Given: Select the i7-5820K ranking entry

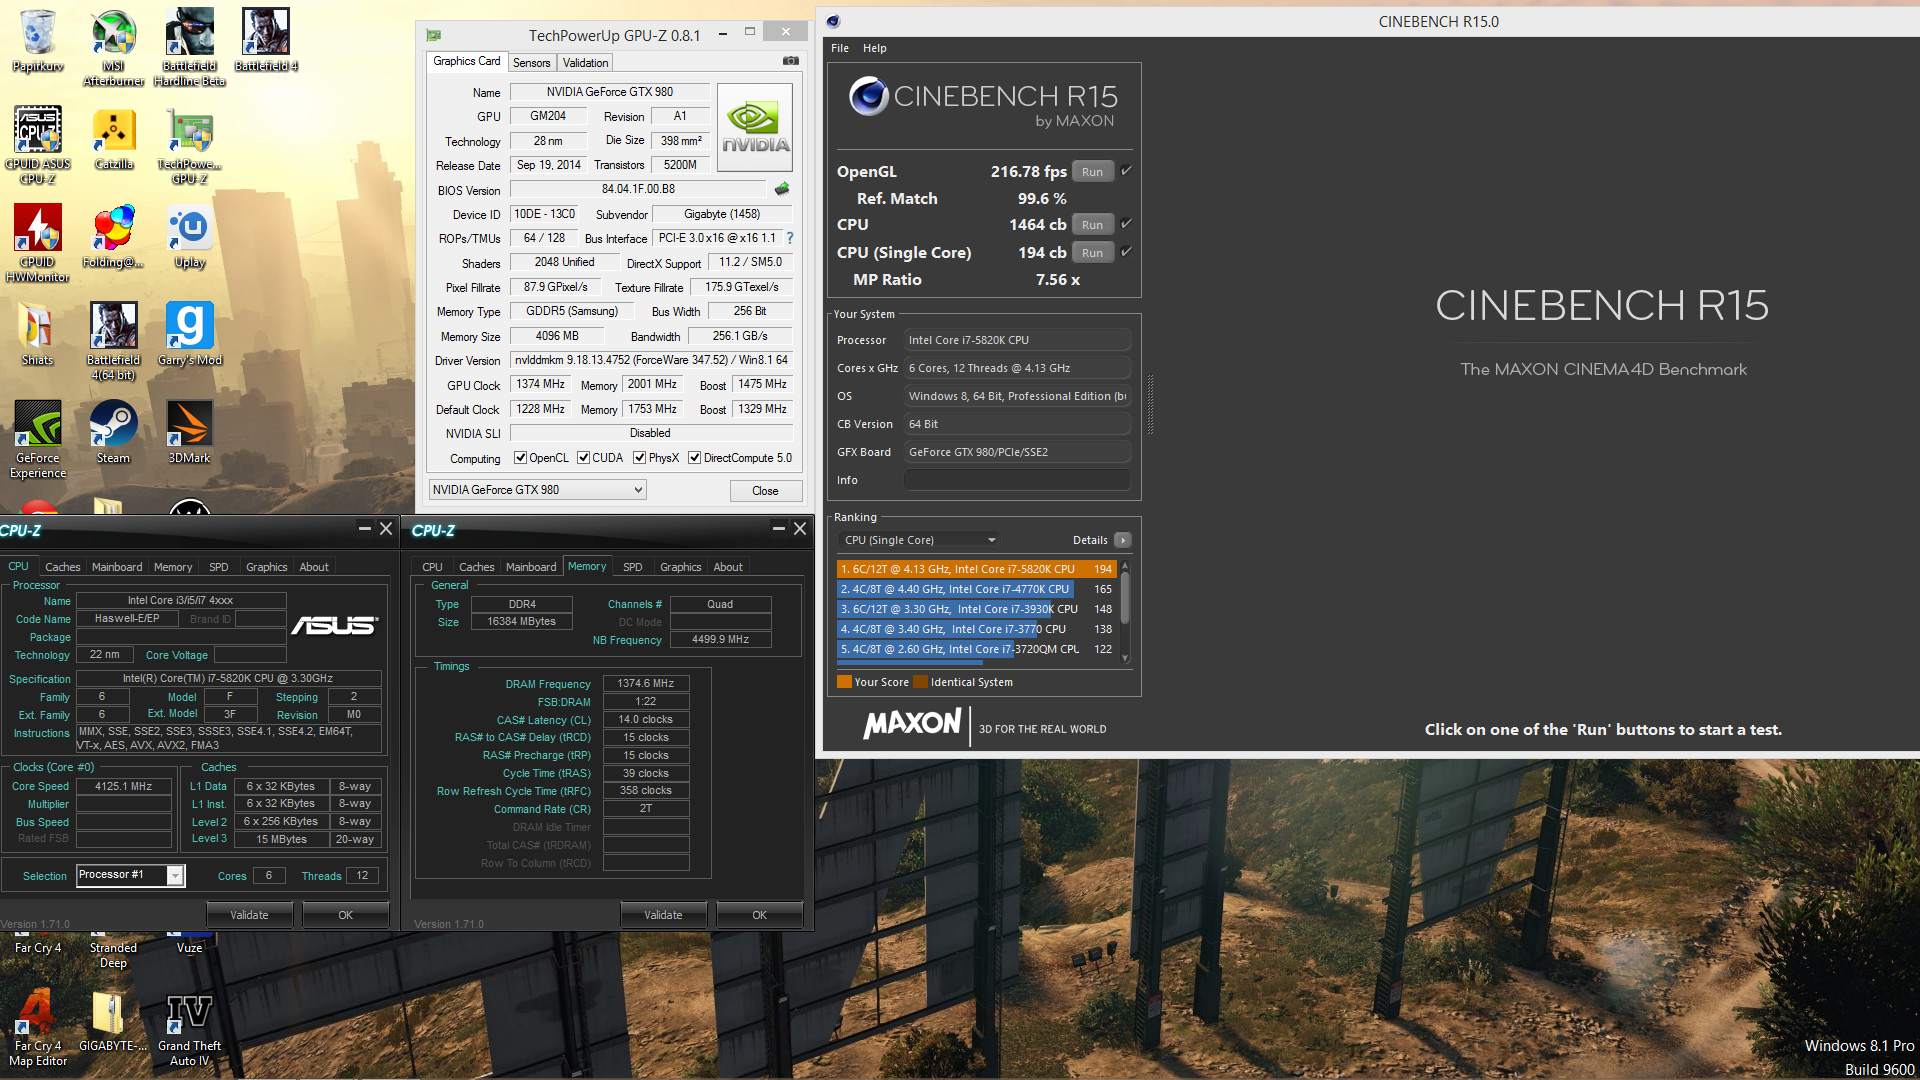Looking at the screenshot, I should [x=976, y=569].
